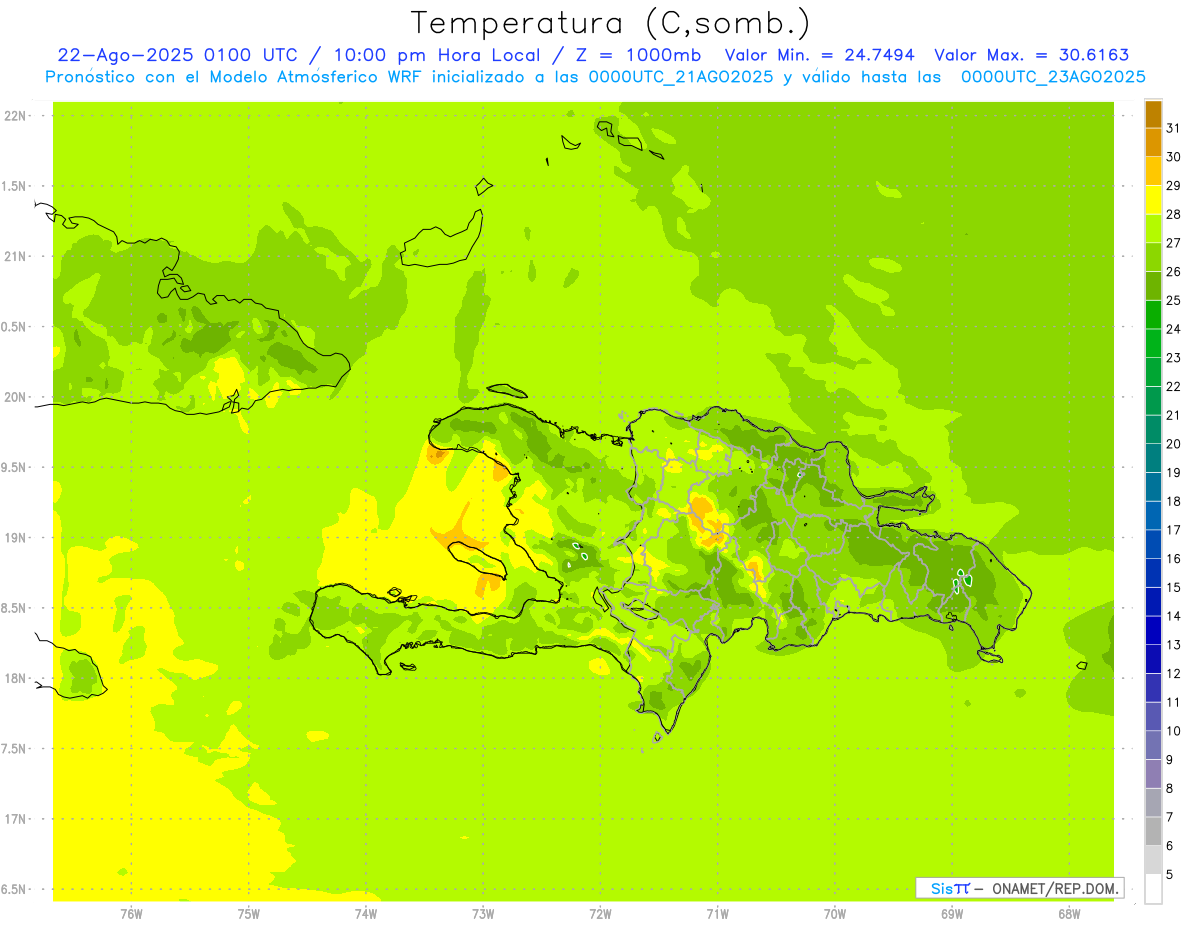Viewport: 1200px width, 927px height.
Task: Select the dark blue swatch between 13 and 14
Action: pyautogui.click(x=1153, y=630)
